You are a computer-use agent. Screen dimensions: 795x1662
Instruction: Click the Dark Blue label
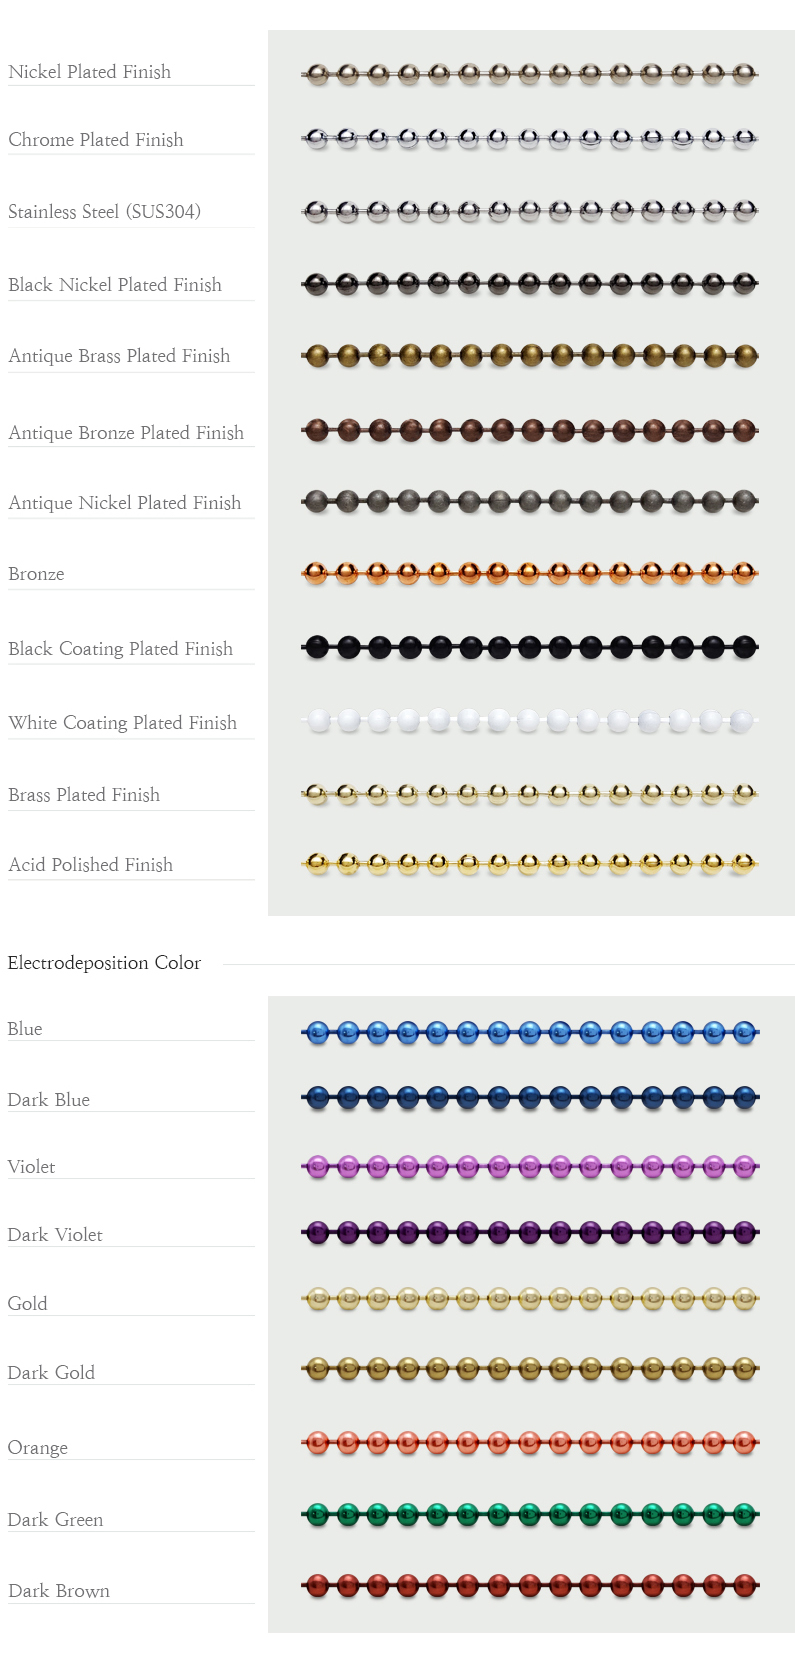[49, 1100]
